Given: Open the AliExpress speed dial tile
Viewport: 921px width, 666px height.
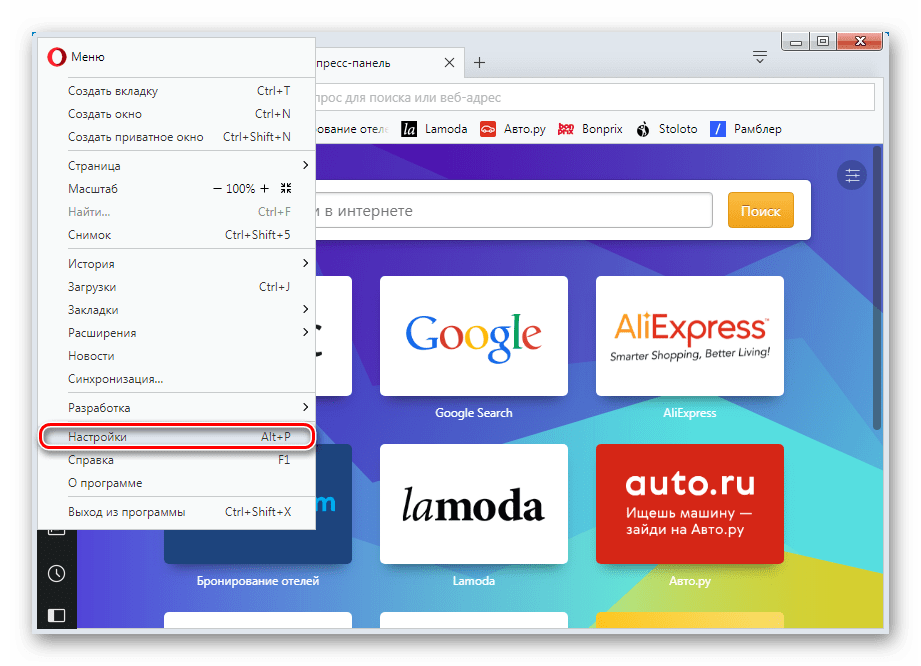Looking at the screenshot, I should tap(690, 336).
